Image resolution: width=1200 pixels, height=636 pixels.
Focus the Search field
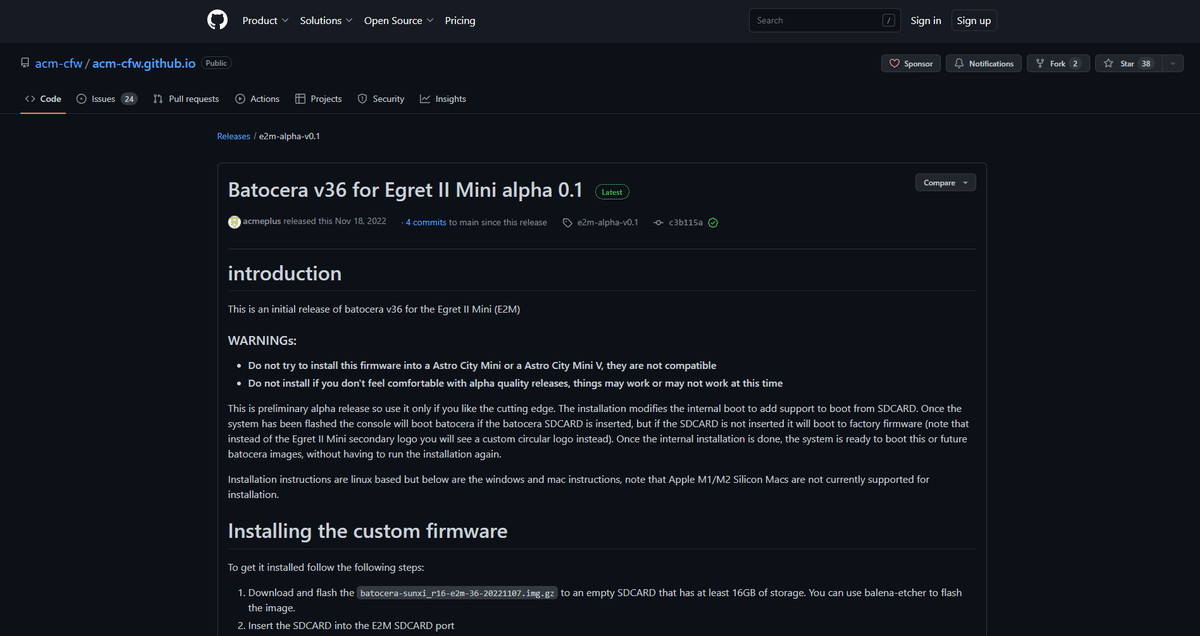point(825,20)
